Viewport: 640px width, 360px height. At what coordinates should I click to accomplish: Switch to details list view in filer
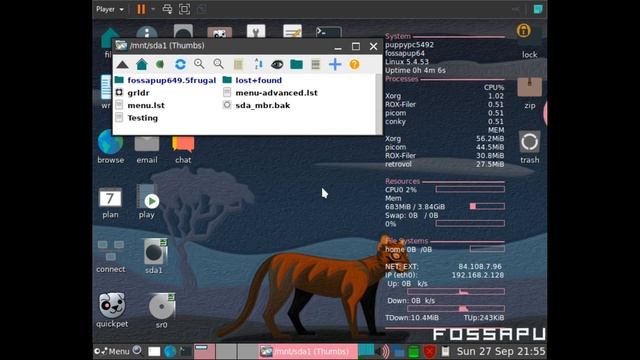[x=238, y=64]
